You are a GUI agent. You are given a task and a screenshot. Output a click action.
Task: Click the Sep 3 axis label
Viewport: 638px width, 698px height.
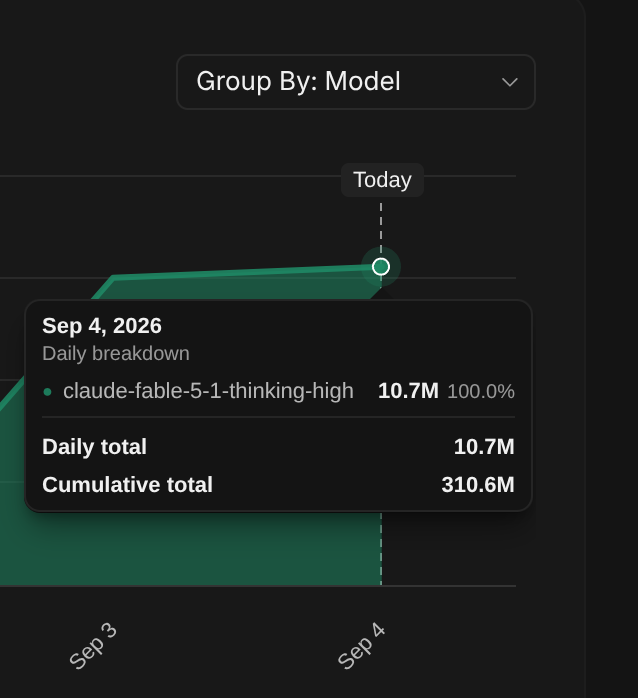[93, 645]
